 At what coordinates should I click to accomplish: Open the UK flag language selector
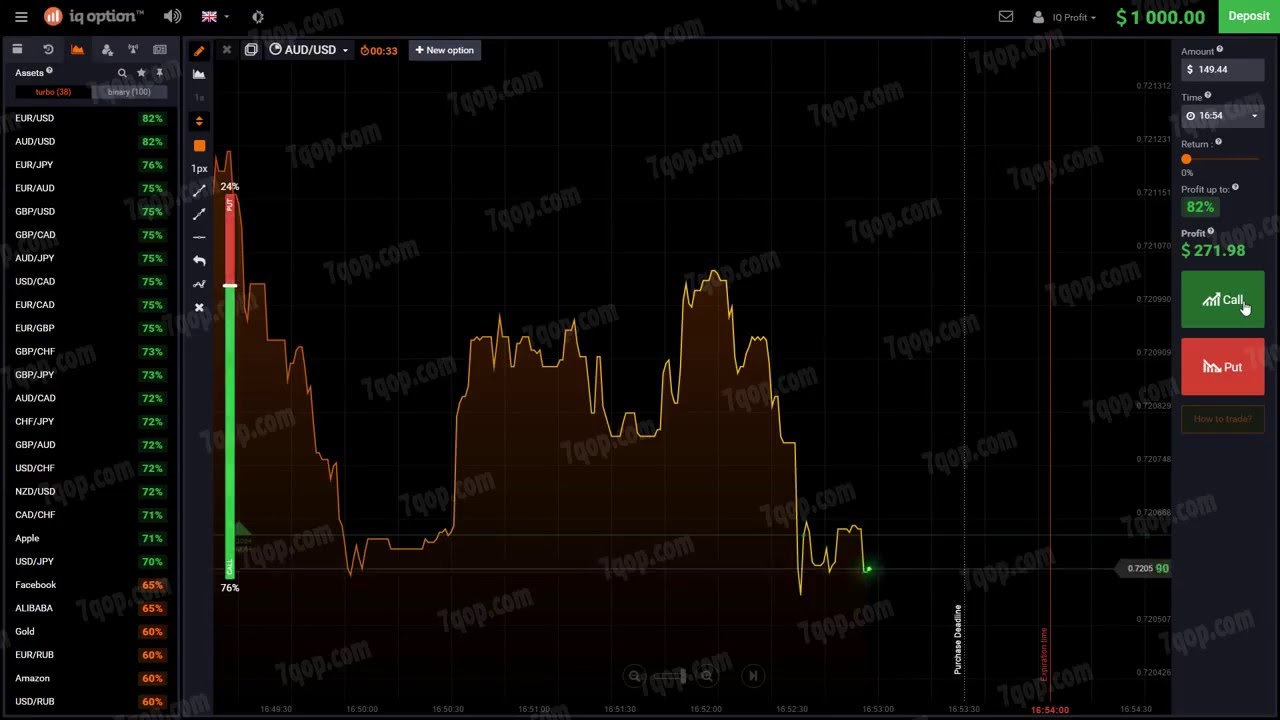pos(215,17)
